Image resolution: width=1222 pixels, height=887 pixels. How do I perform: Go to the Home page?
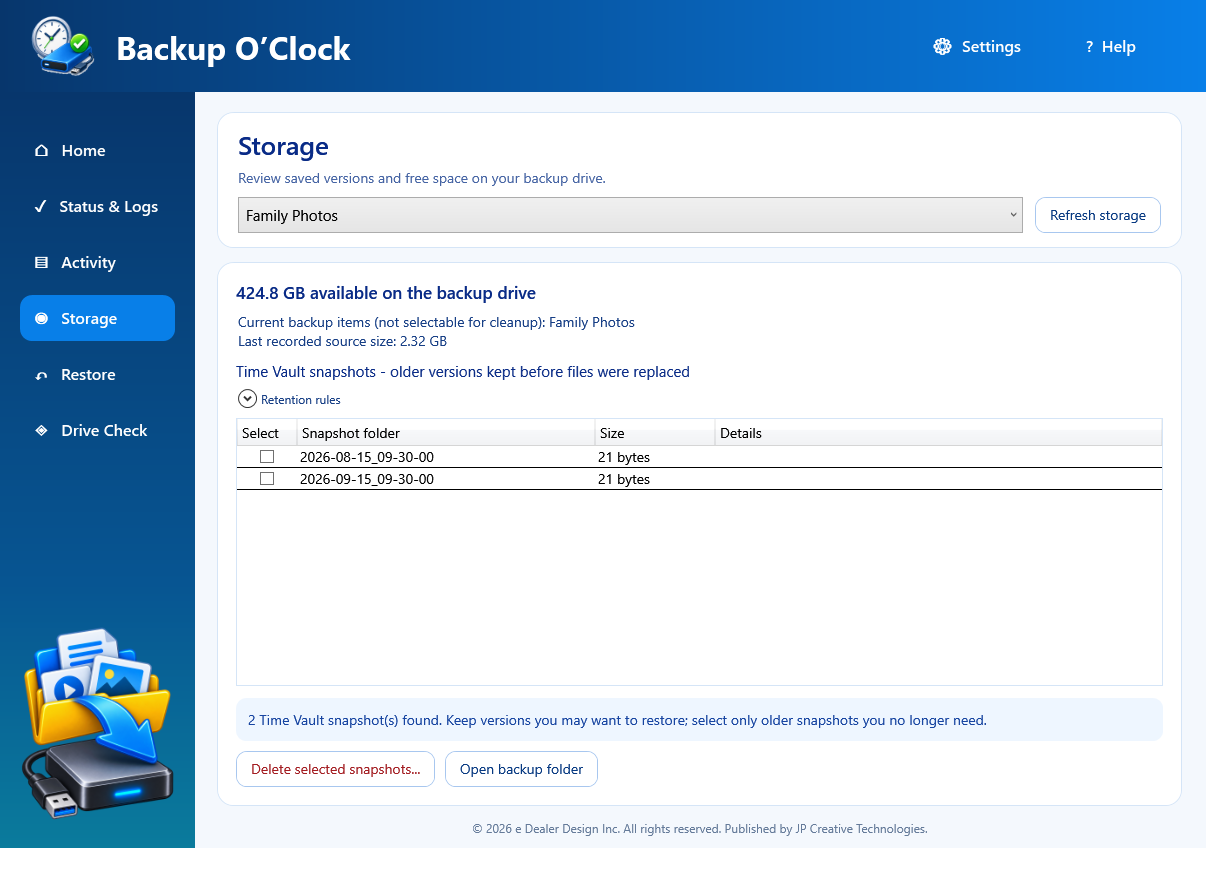click(97, 151)
